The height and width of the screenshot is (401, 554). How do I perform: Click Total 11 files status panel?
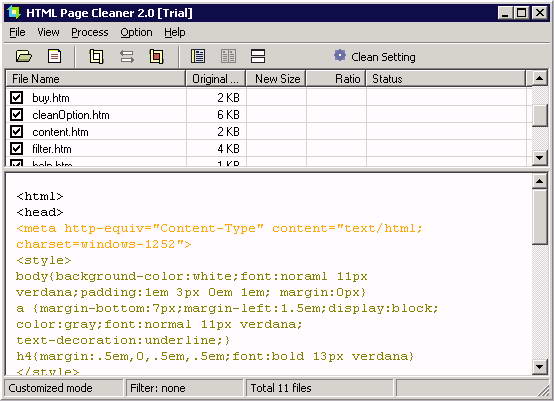point(319,388)
